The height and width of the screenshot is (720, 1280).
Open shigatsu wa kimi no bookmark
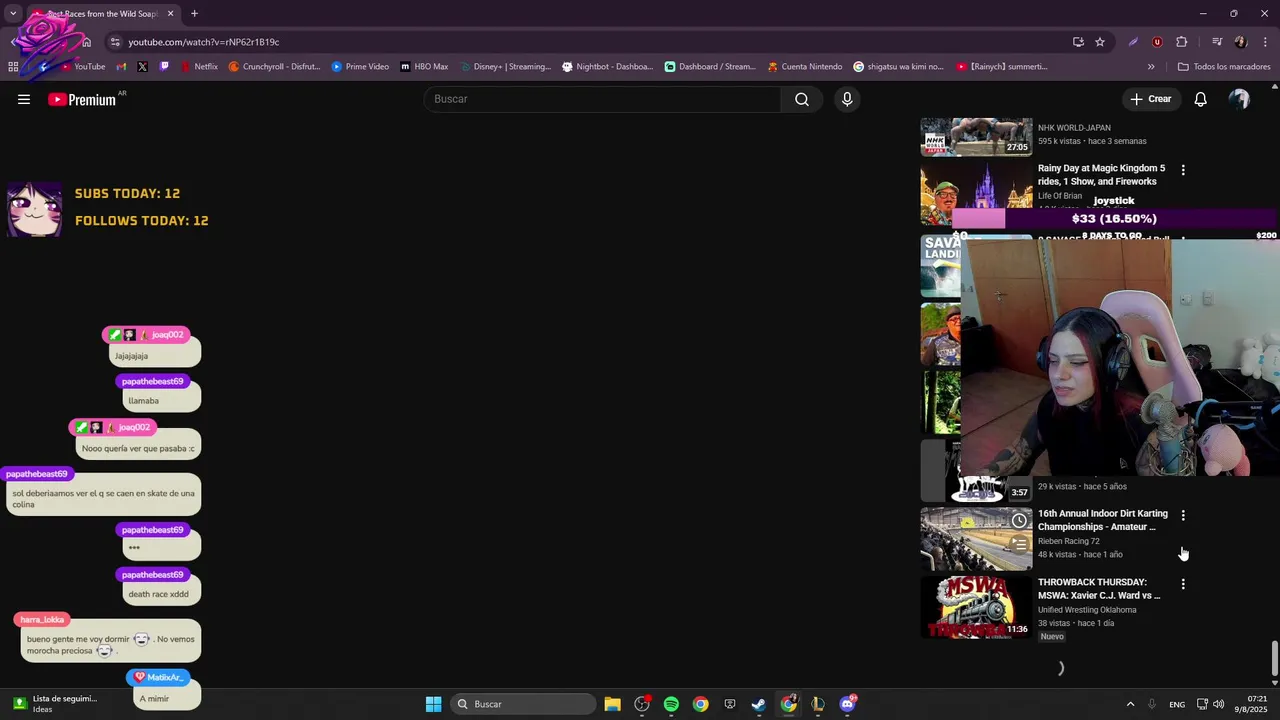click(x=898, y=67)
